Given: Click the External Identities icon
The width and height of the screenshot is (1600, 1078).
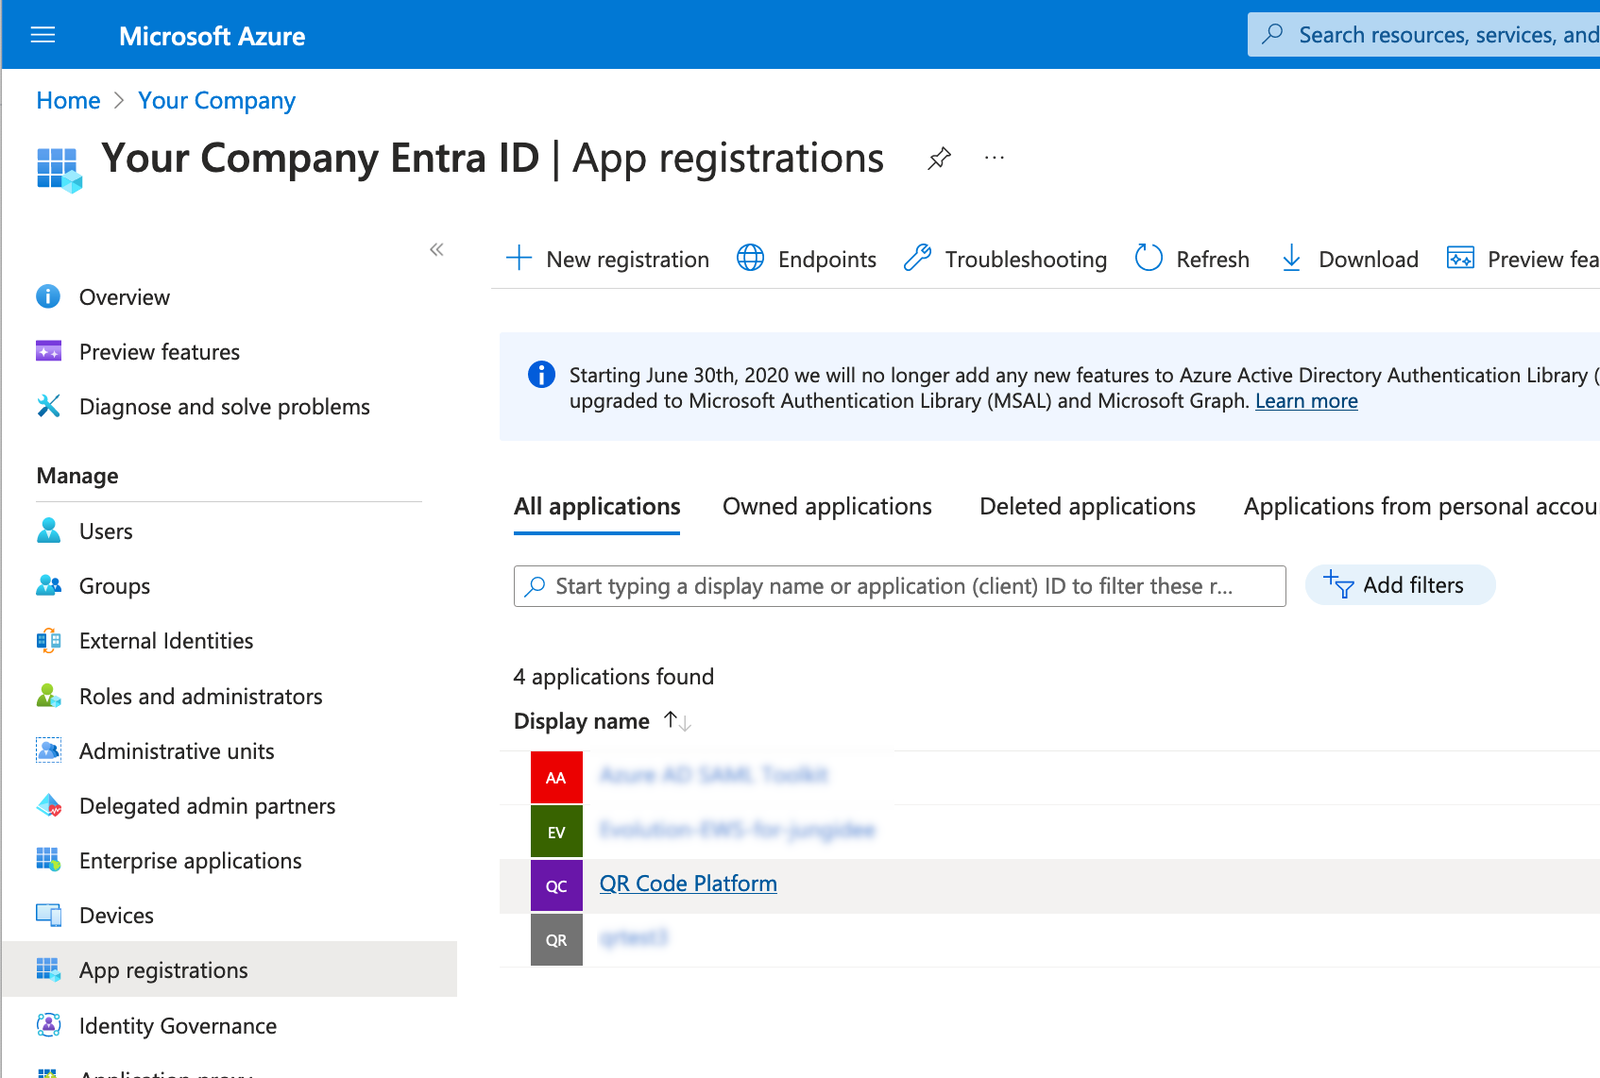Looking at the screenshot, I should (x=48, y=640).
